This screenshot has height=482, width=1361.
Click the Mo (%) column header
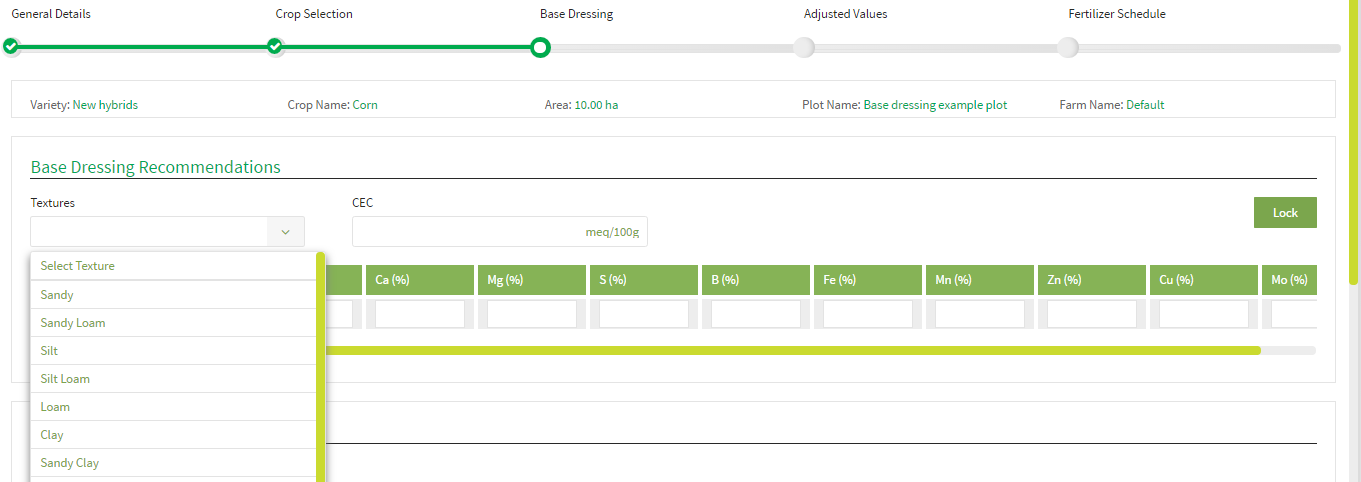coord(1290,280)
